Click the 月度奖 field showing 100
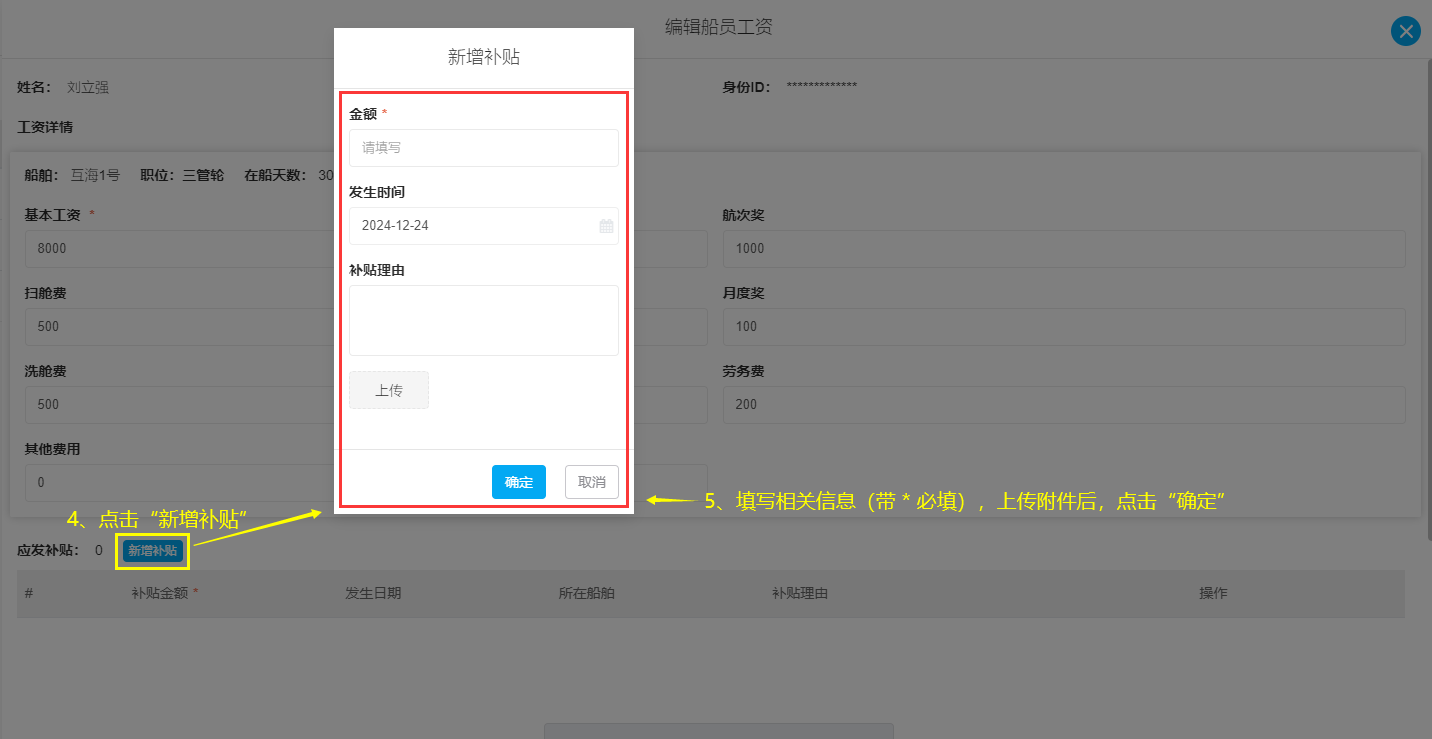This screenshot has height=739, width=1432. (x=1064, y=326)
